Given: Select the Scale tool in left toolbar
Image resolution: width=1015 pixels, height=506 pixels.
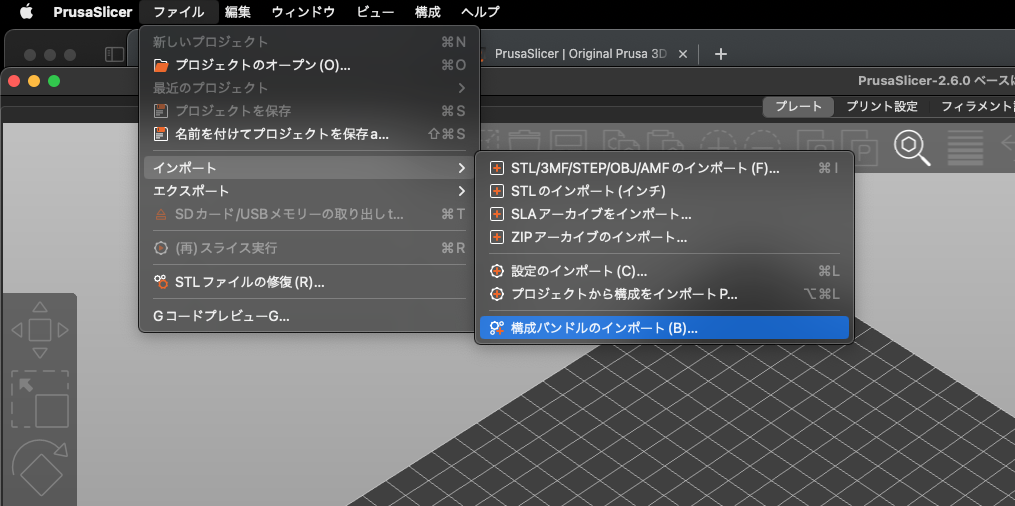Looking at the screenshot, I should coord(39,399).
